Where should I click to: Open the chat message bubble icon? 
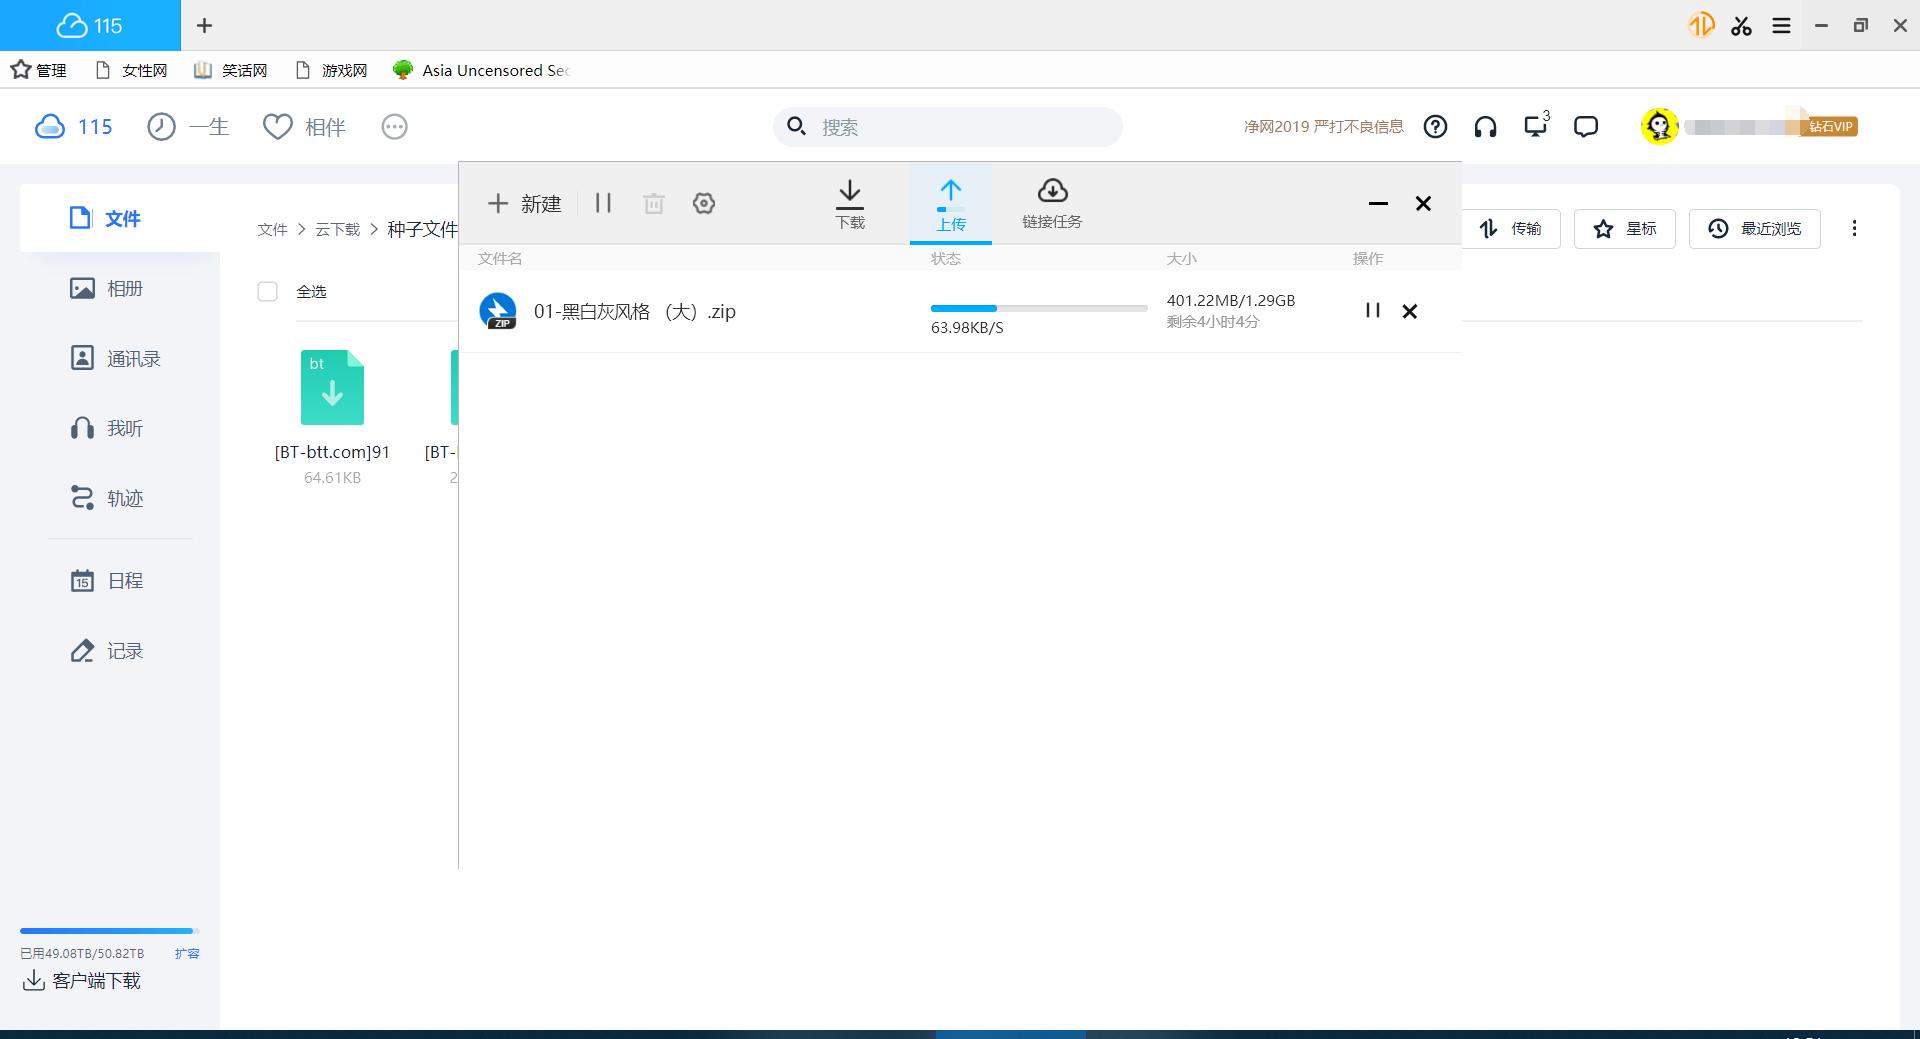click(x=1585, y=127)
